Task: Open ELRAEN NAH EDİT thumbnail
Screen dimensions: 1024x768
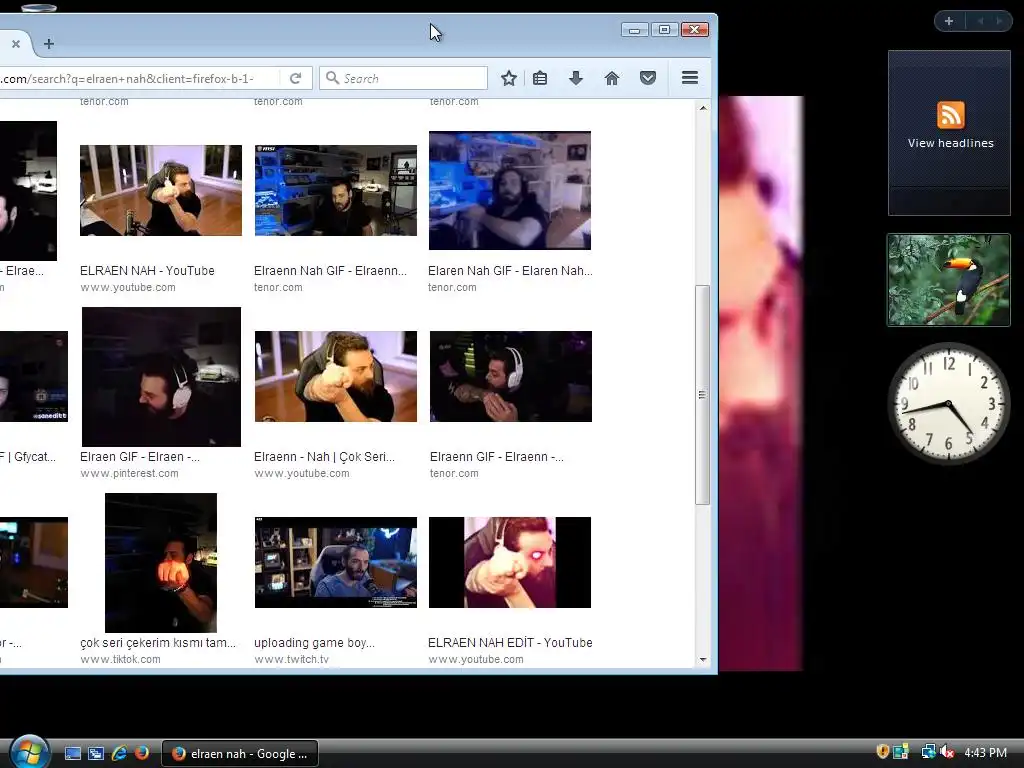Action: [510, 562]
